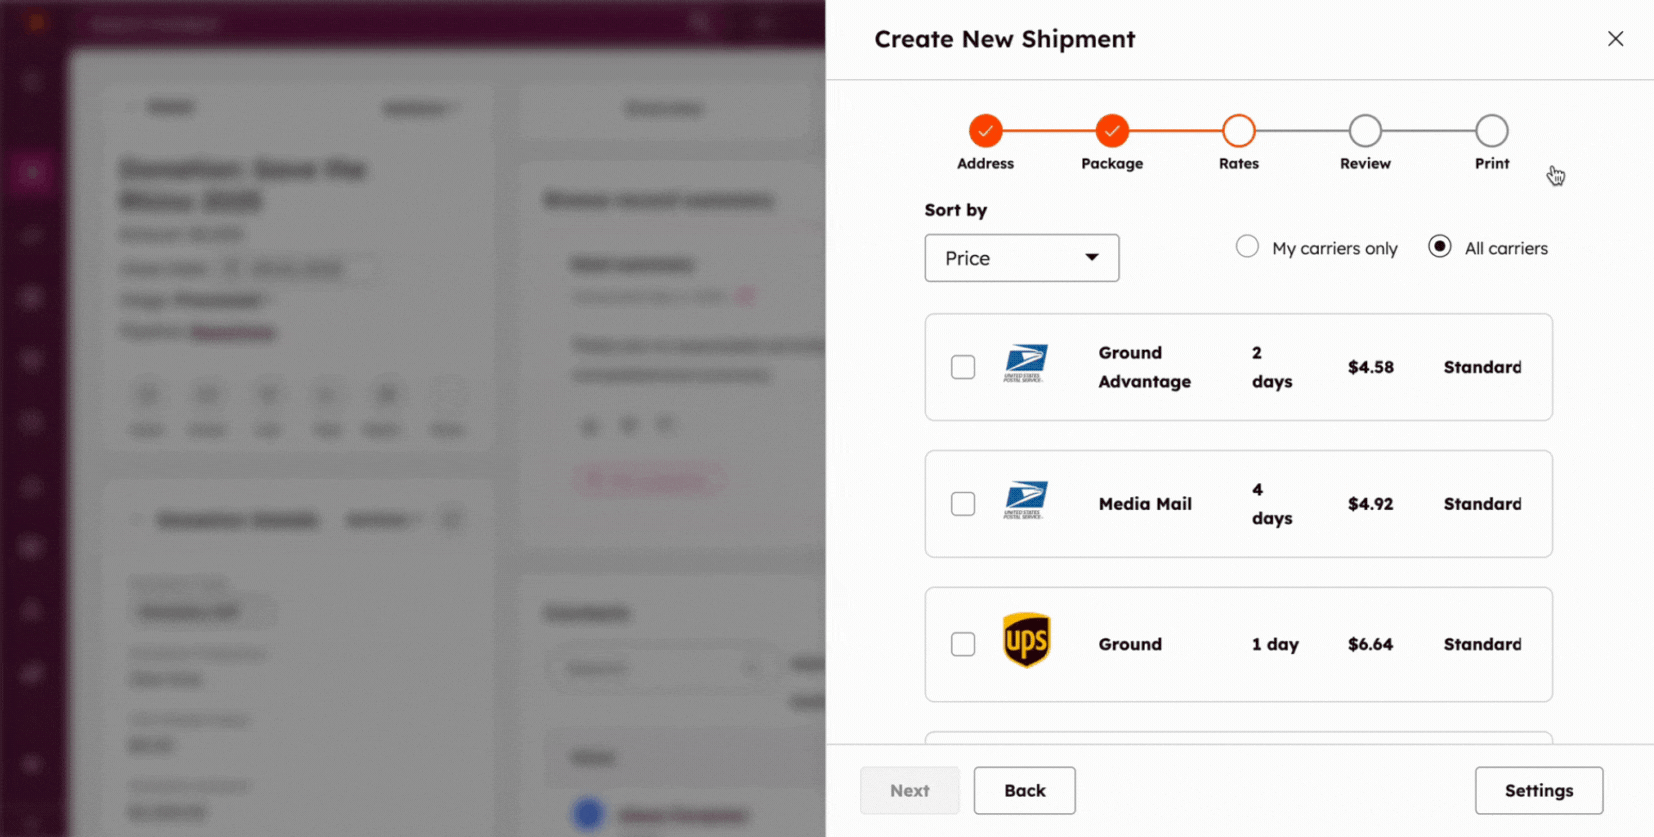This screenshot has height=837, width=1654.
Task: Check the Ground Advantage rate checkbox
Action: coord(963,367)
